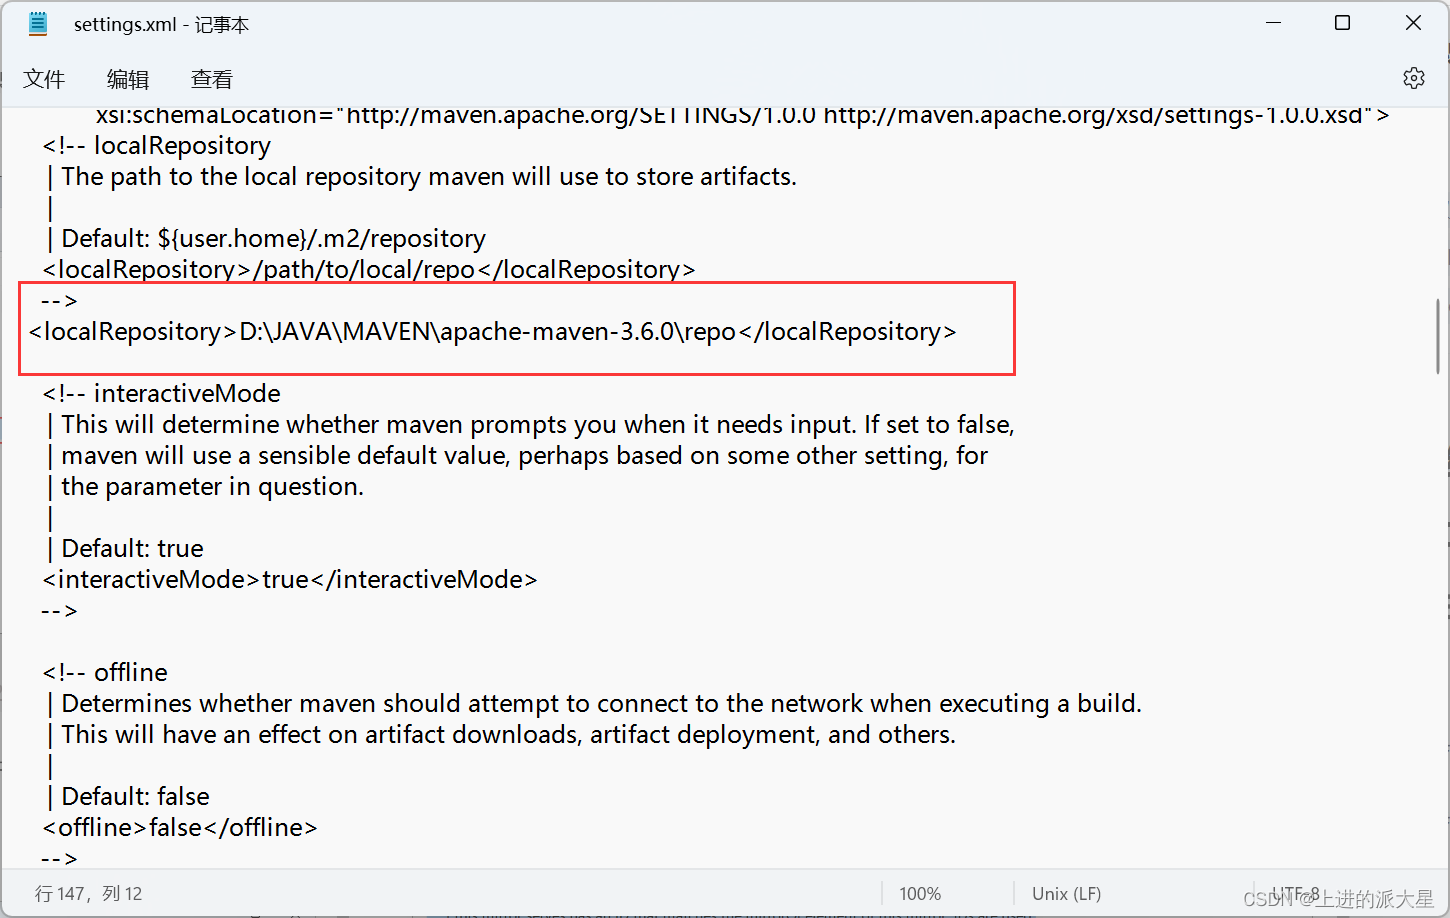The width and height of the screenshot is (1450, 918).
Task: Click the '<!-- interactiveMode' line
Action: (161, 394)
